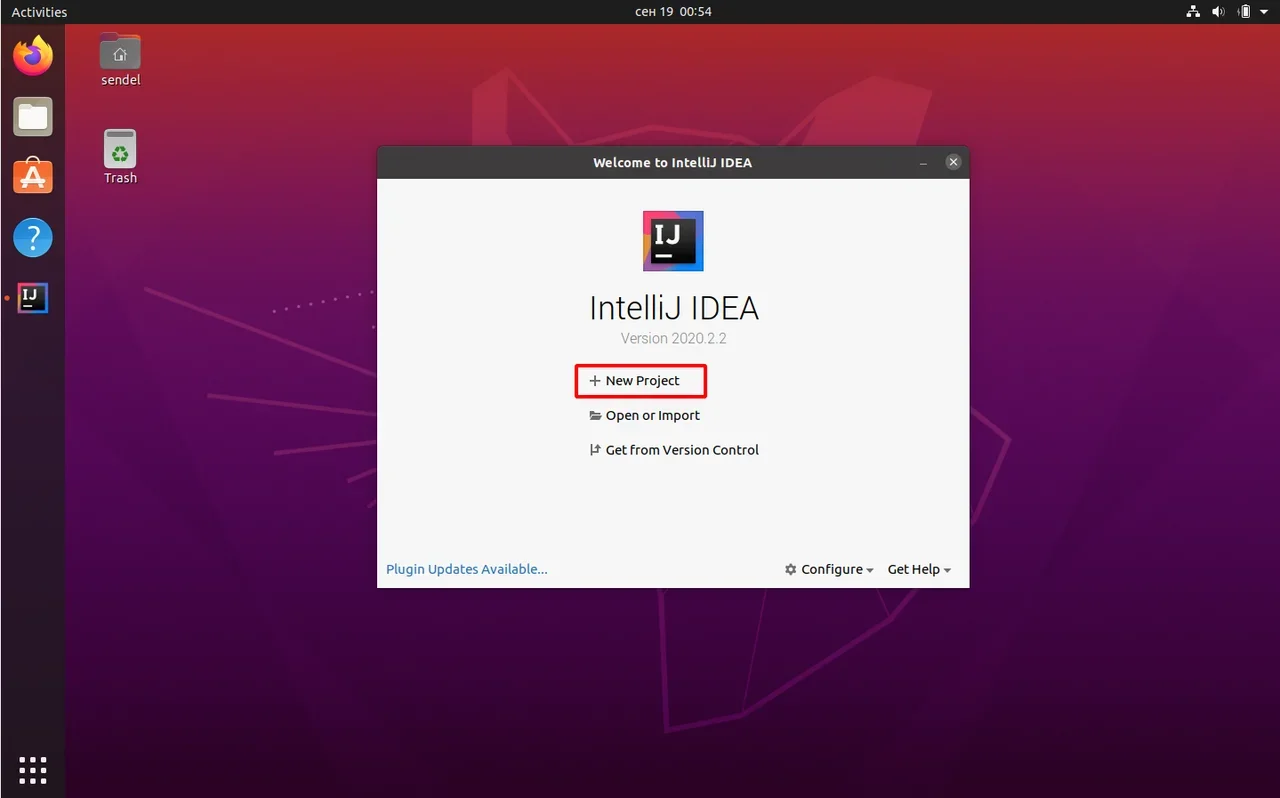Click Open or Import
Image resolution: width=1280 pixels, height=798 pixels.
pos(651,416)
